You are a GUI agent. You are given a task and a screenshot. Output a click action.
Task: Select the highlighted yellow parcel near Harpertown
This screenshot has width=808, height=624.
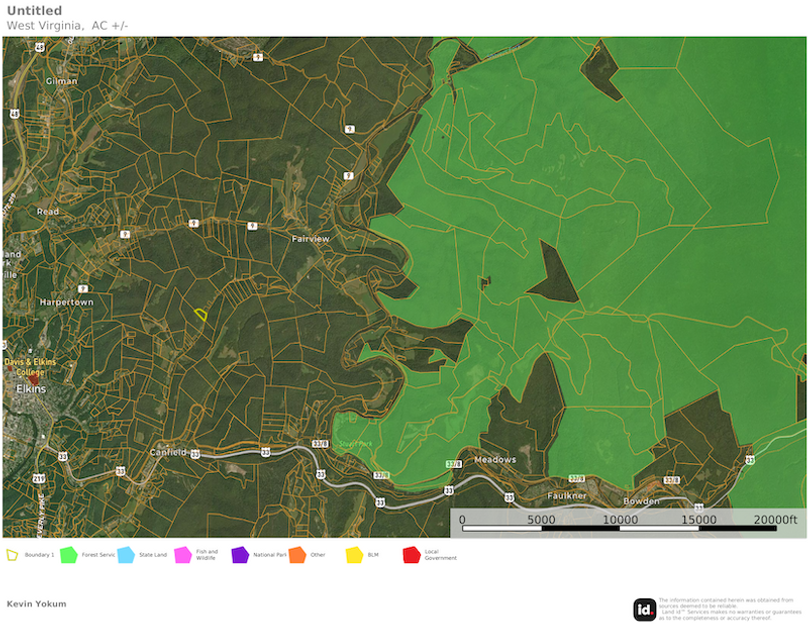click(x=203, y=315)
